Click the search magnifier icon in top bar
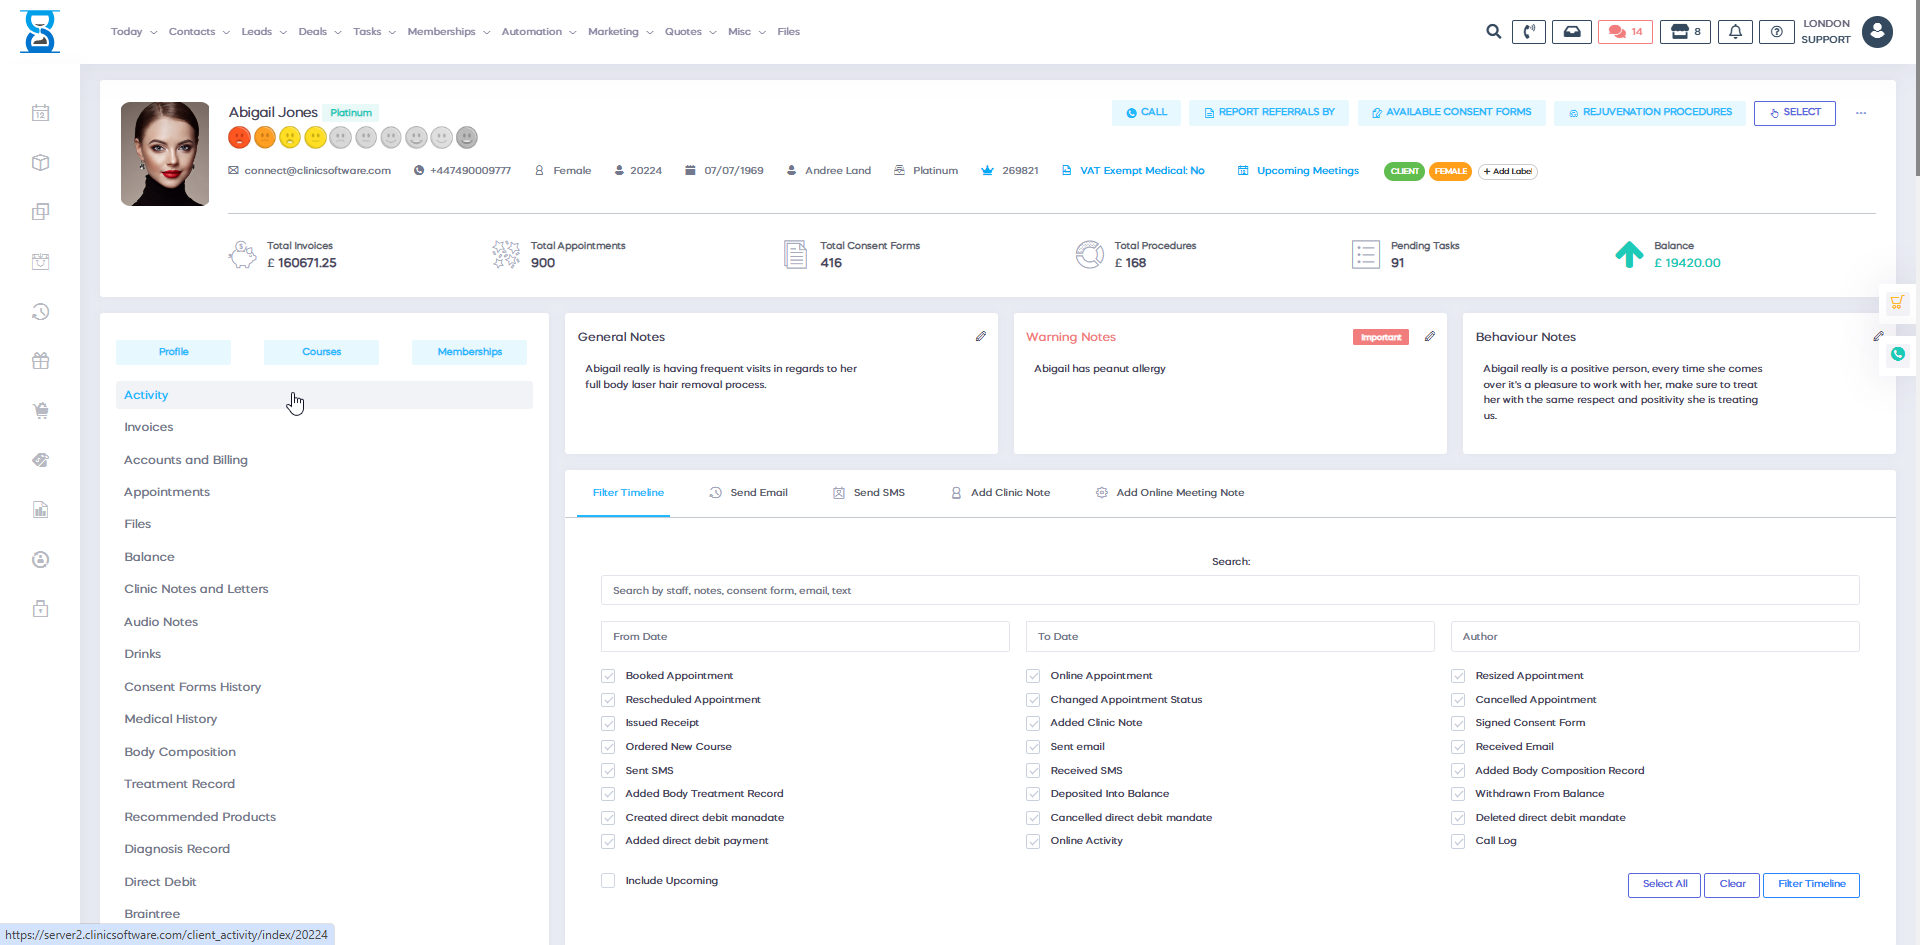This screenshot has height=945, width=1920. click(x=1493, y=32)
